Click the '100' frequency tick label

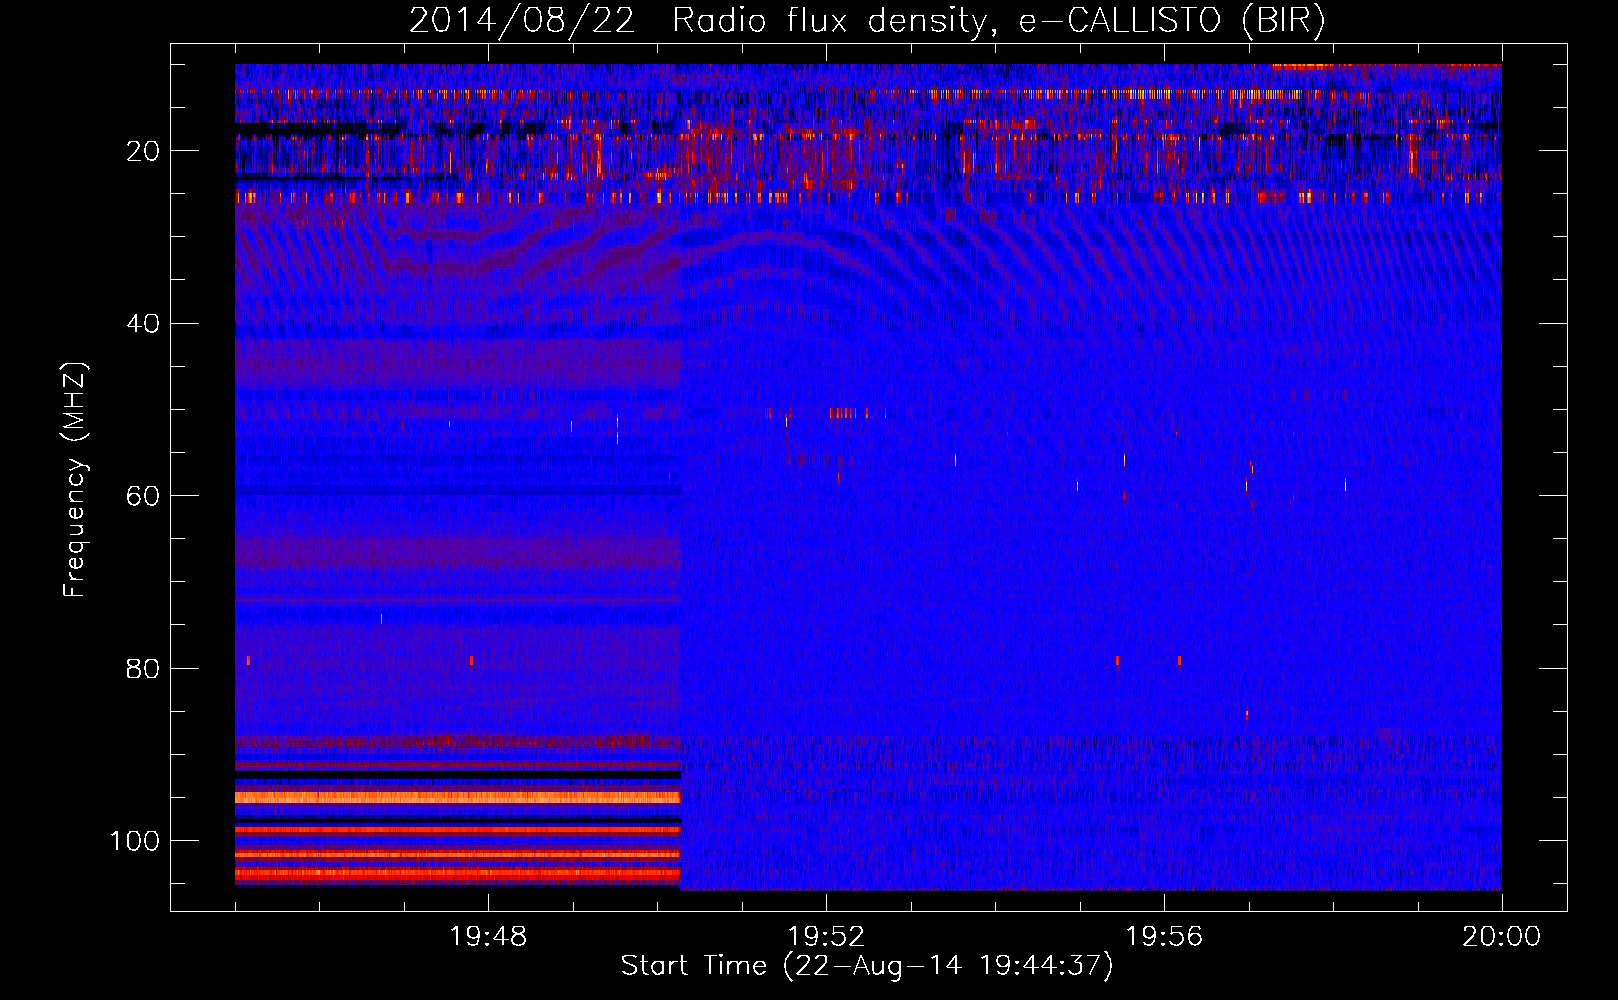tap(135, 841)
